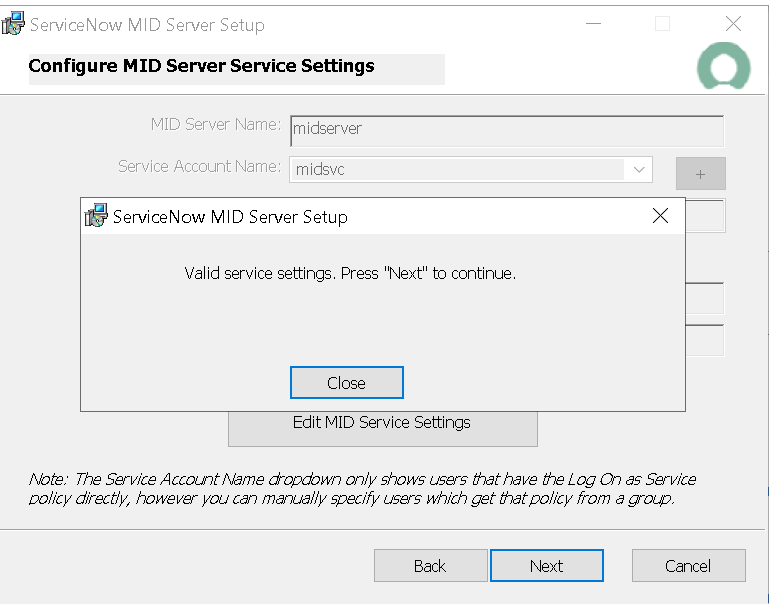The height and width of the screenshot is (604, 769).
Task: Click the Service Account Name label
Action: click(199, 167)
